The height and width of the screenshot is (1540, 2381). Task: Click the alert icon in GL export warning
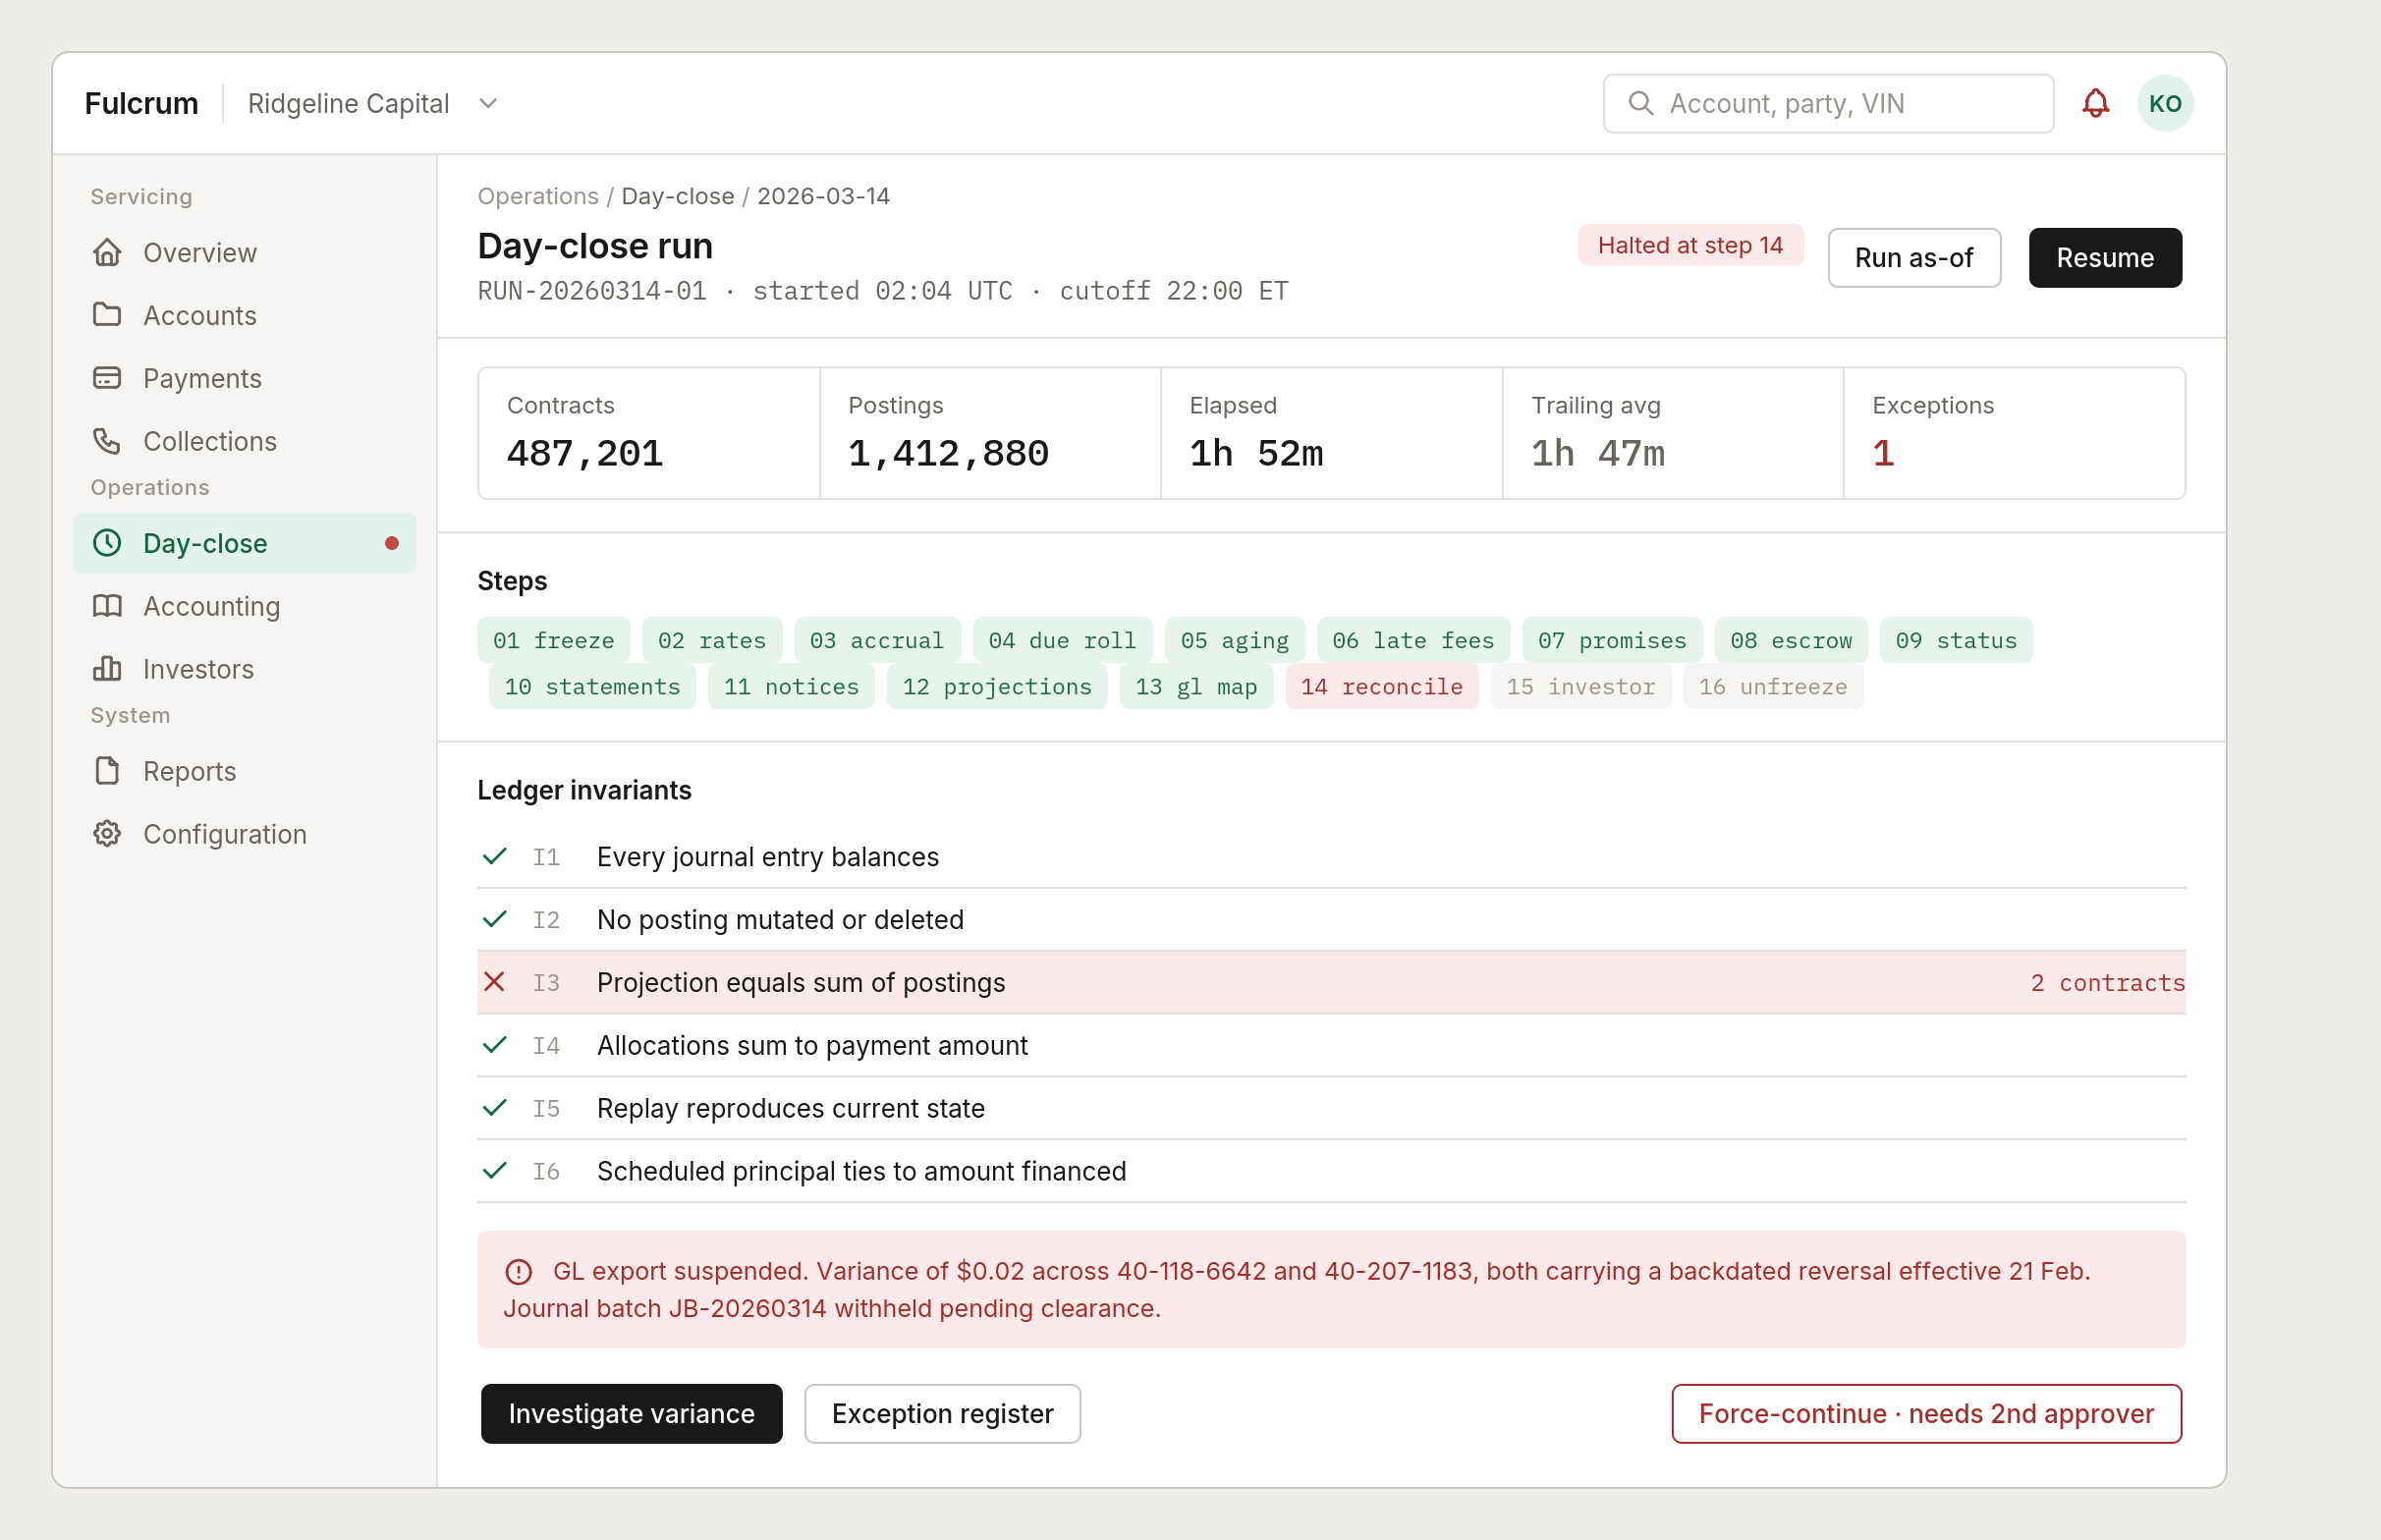pos(519,1271)
